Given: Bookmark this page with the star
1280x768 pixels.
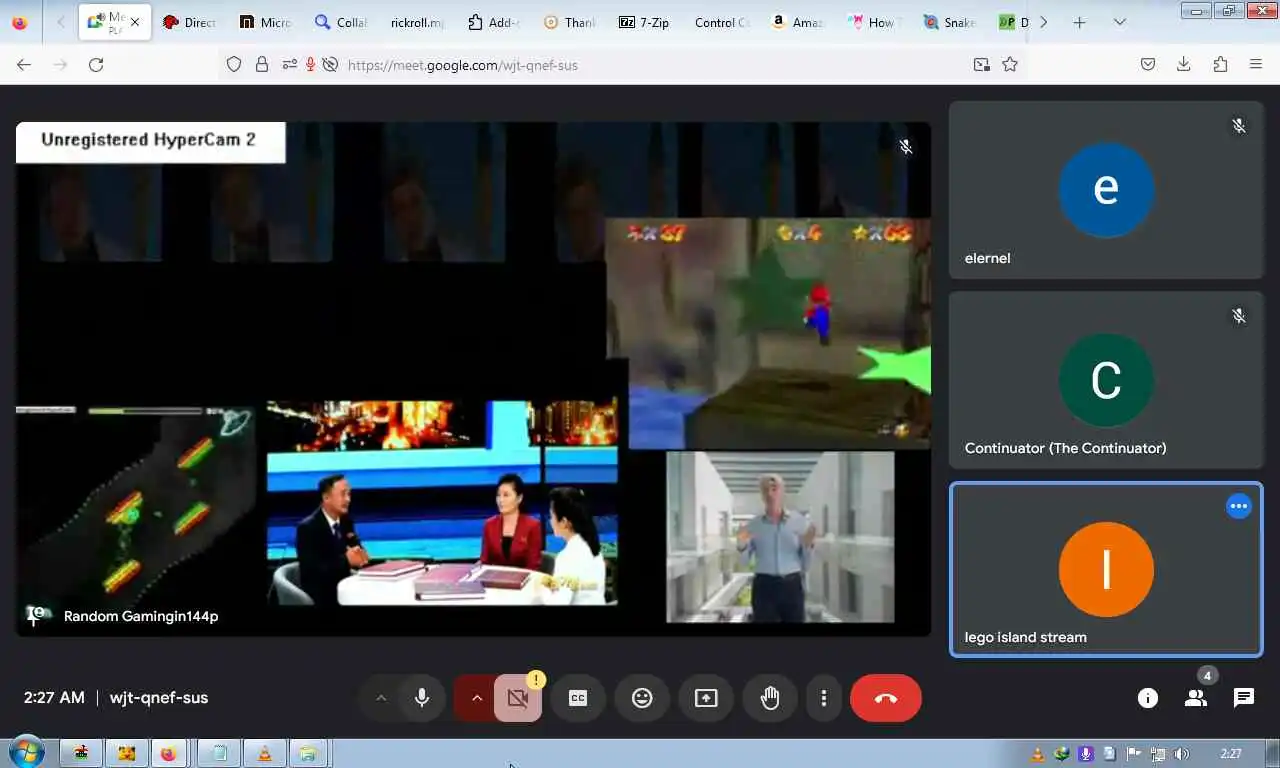Looking at the screenshot, I should [1010, 64].
